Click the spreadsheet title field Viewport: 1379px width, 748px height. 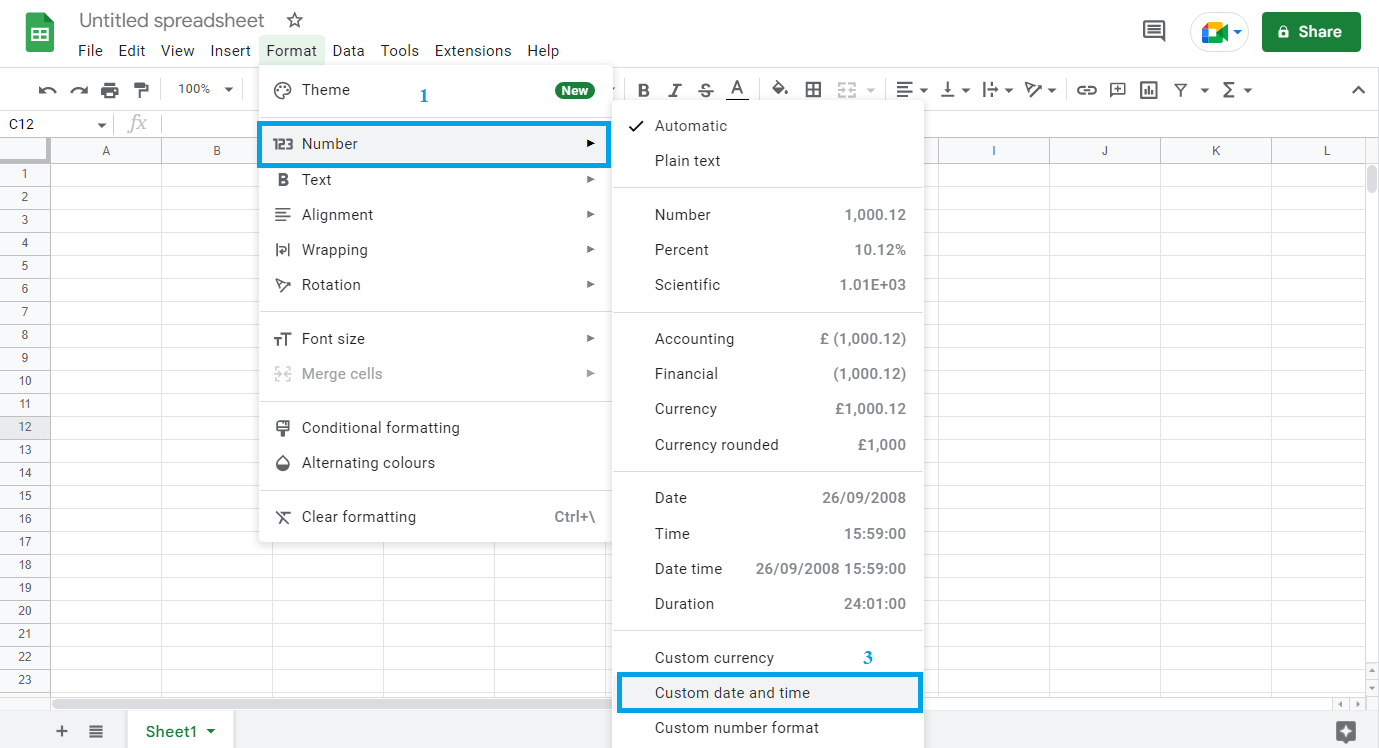[x=171, y=20]
